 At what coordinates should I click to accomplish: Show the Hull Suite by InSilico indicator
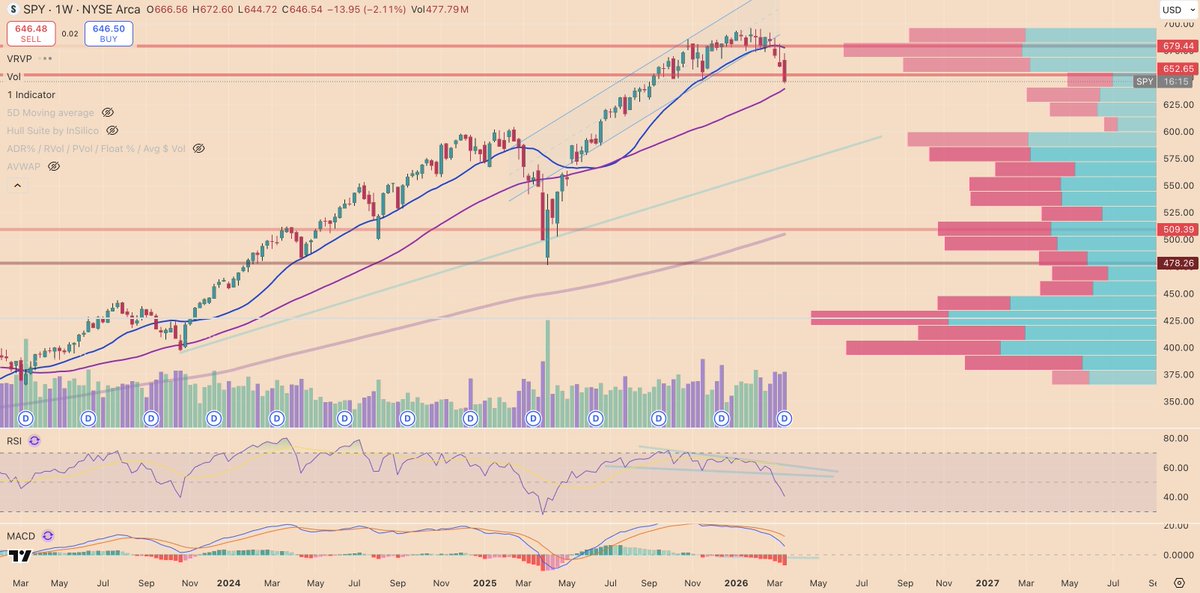click(x=112, y=130)
